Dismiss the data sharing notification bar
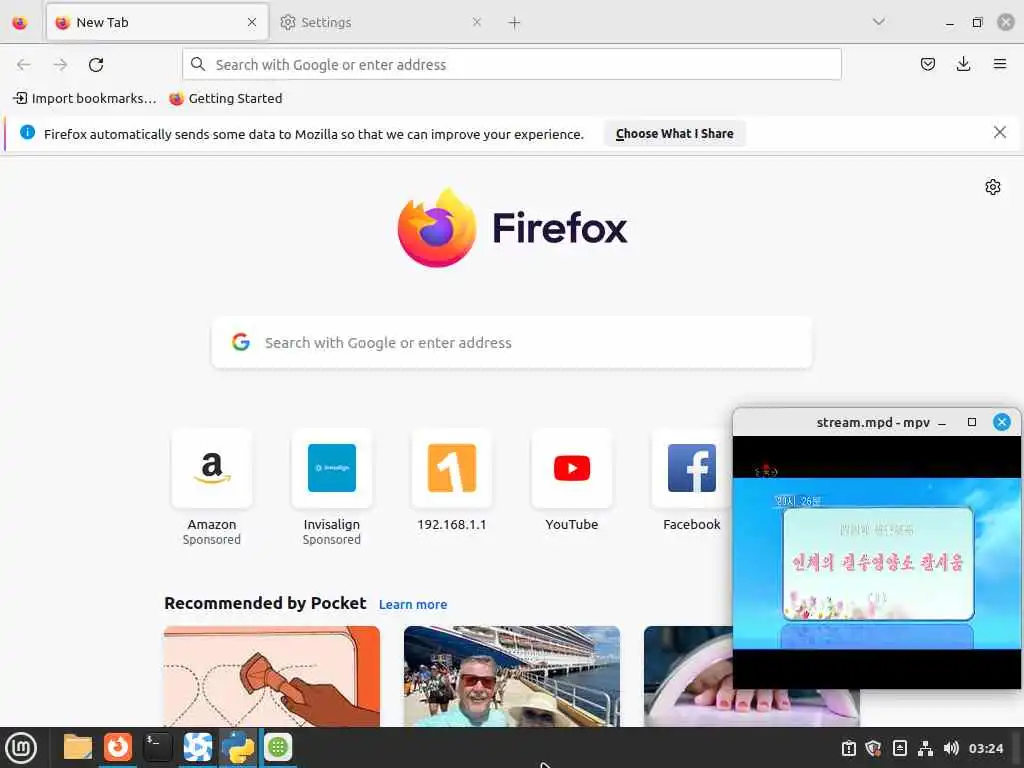 (x=999, y=133)
